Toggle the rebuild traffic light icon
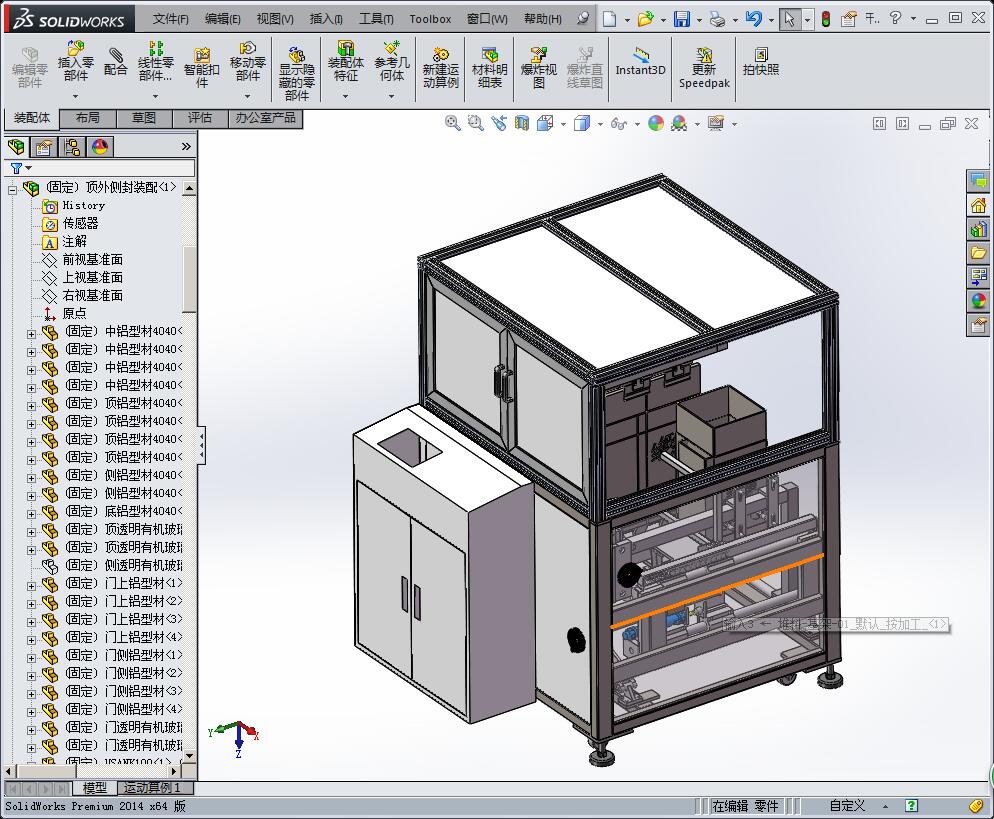Viewport: 994px width, 819px height. 825,19
